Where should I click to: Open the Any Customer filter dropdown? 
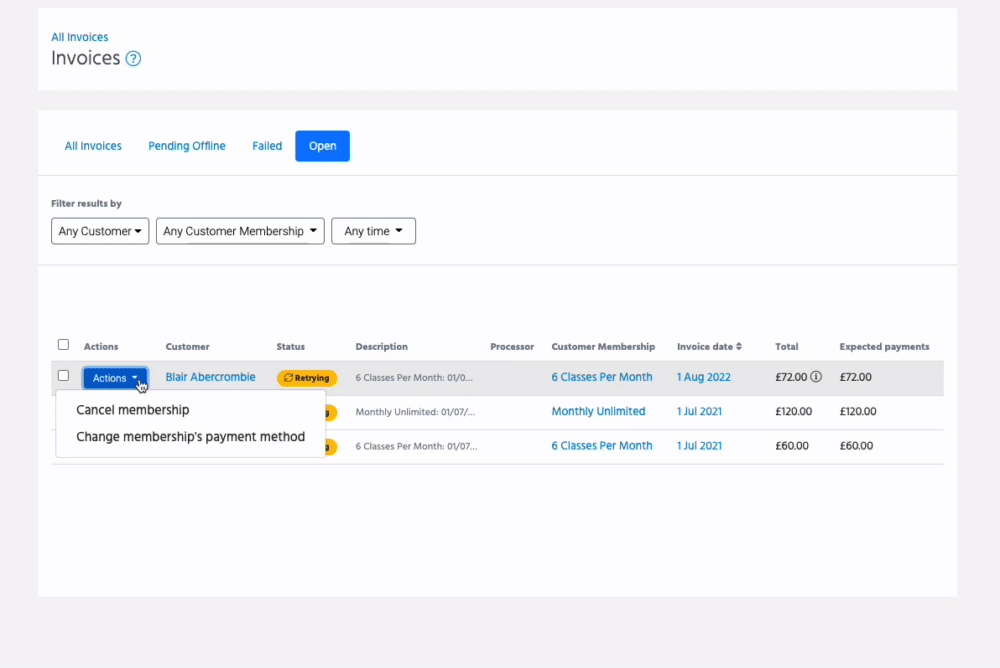[100, 231]
